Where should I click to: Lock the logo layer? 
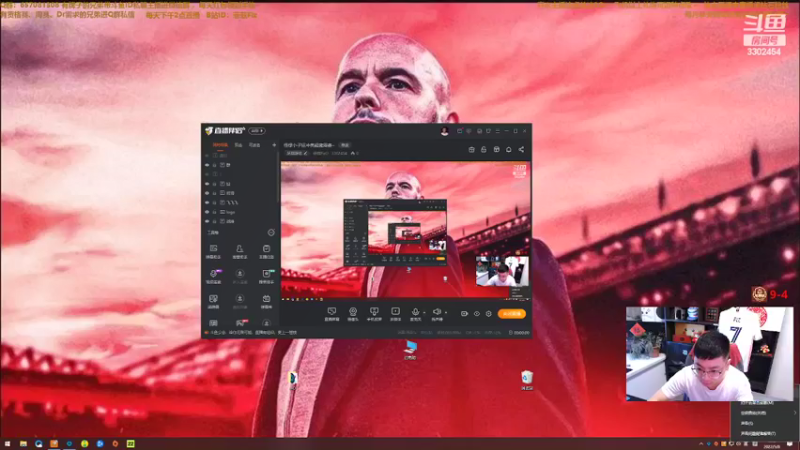tap(215, 212)
